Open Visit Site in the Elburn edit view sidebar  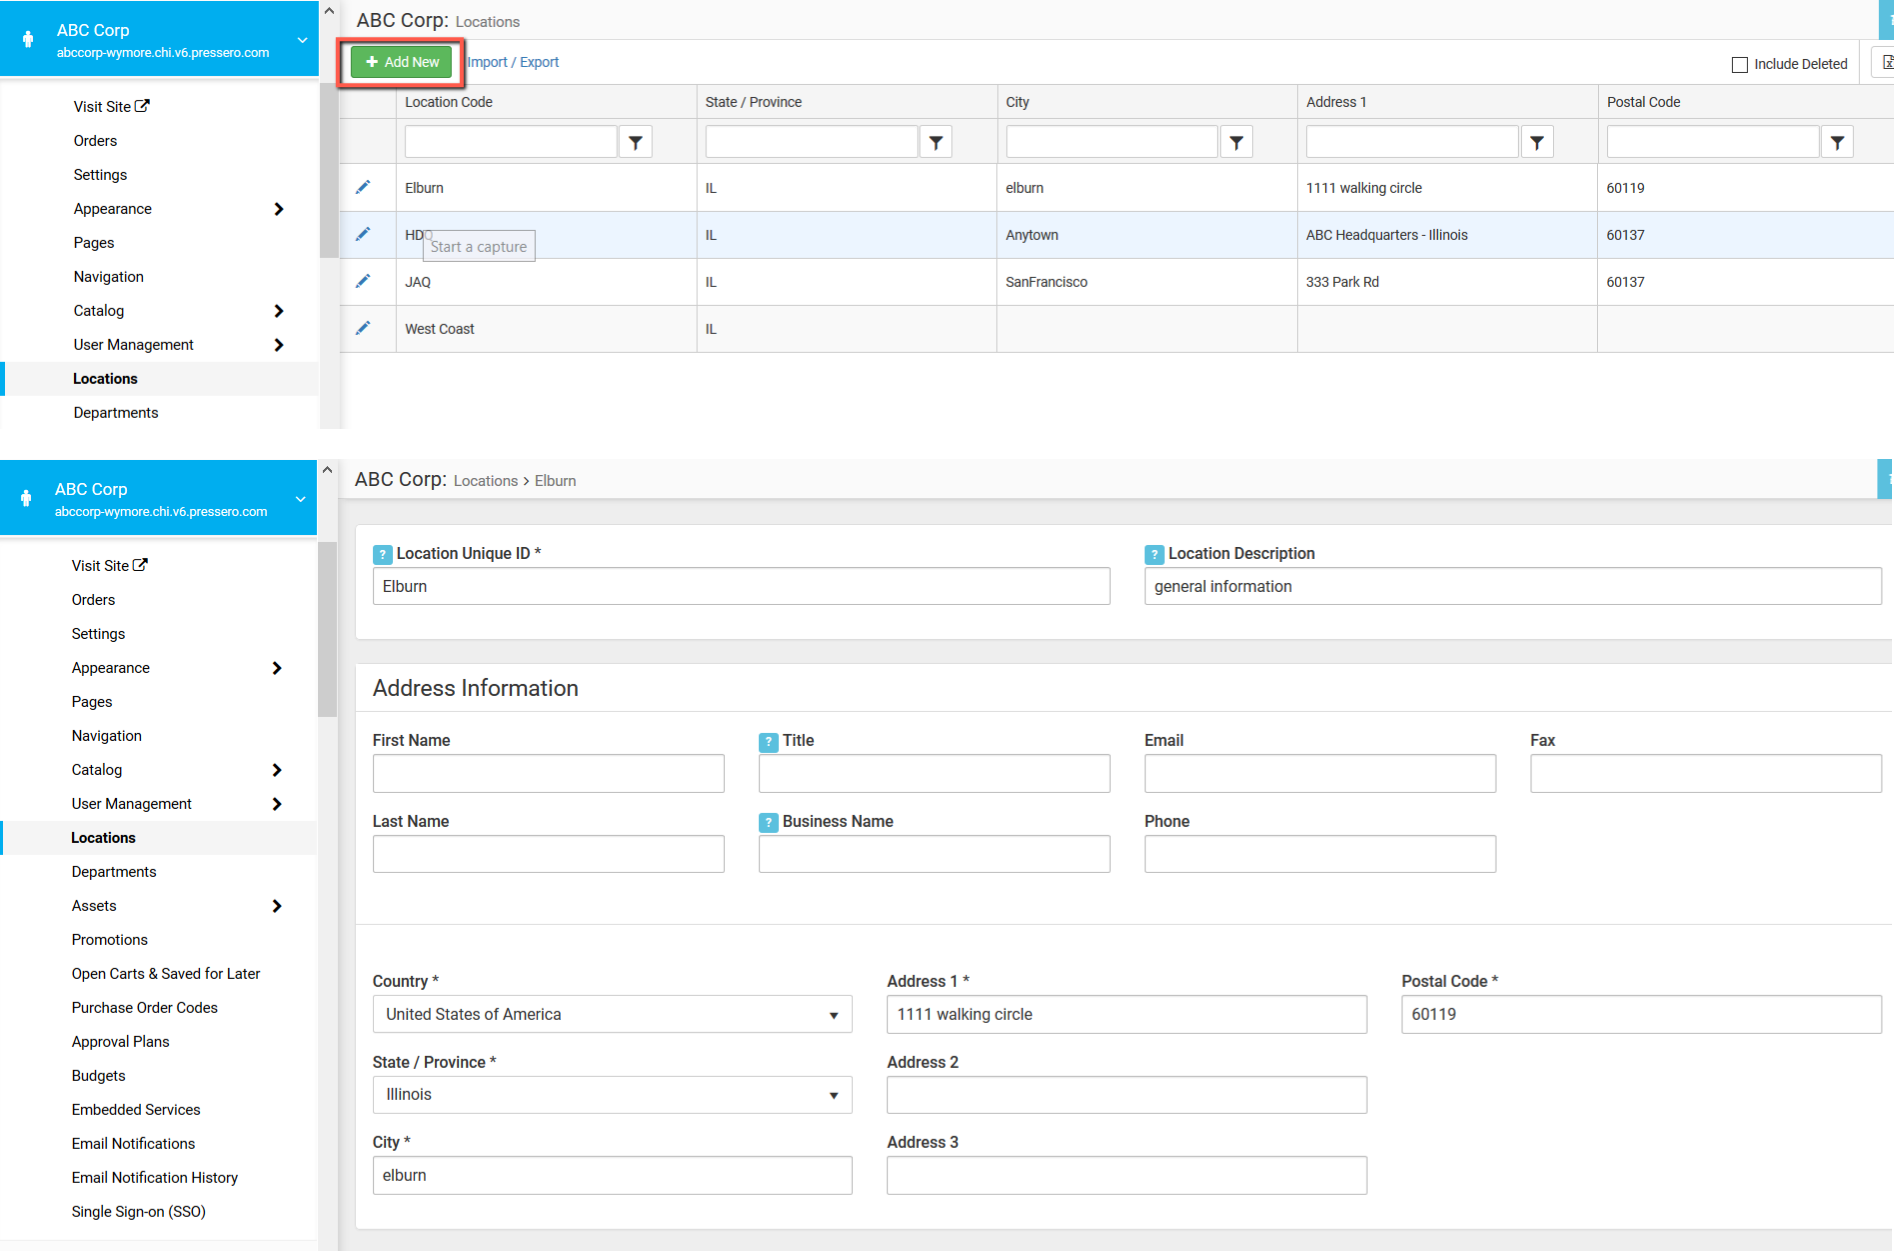[x=109, y=566]
